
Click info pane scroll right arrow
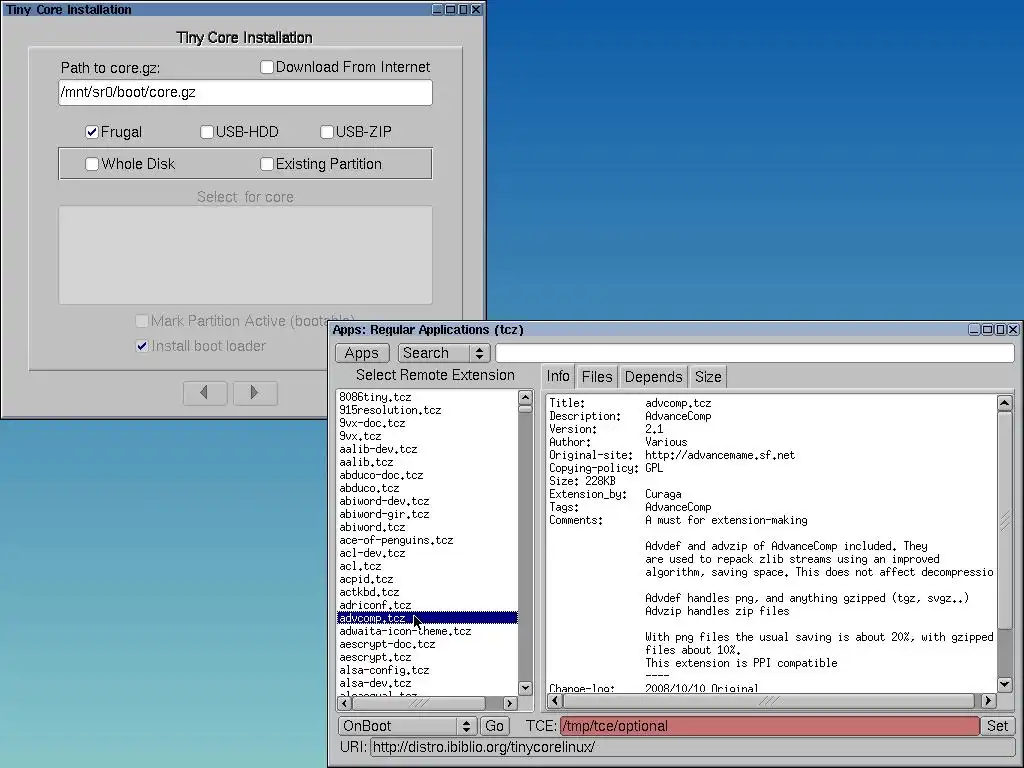point(988,701)
